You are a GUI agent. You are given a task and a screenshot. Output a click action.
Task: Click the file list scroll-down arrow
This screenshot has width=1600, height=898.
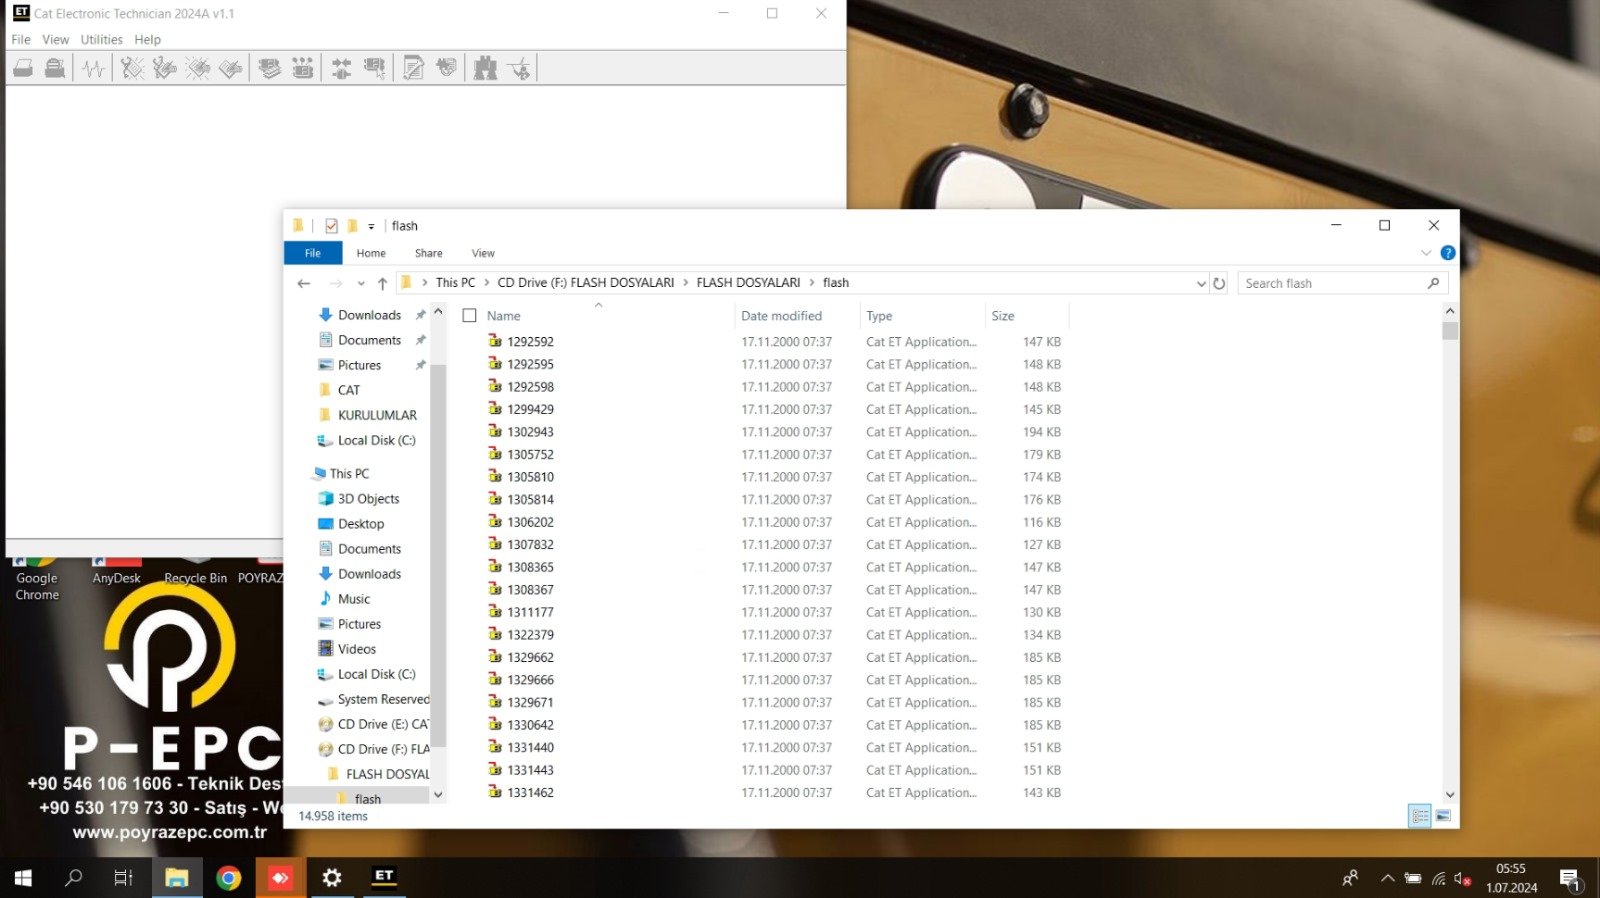tap(1450, 794)
